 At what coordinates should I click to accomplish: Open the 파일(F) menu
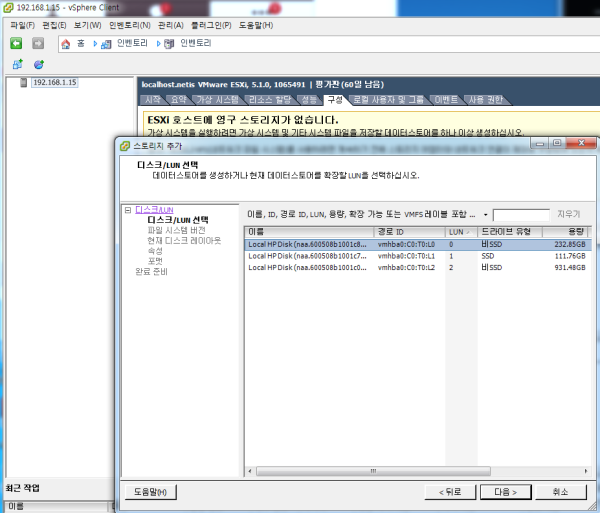tap(23, 25)
